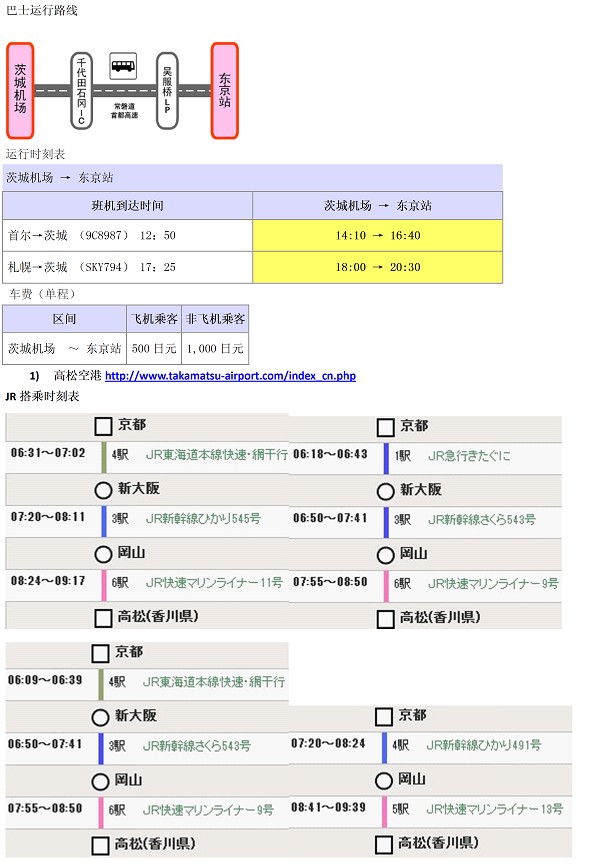This screenshot has width=603, height=864.
Task: Select the pink 东京站 stop in route diagram
Action: (225, 90)
